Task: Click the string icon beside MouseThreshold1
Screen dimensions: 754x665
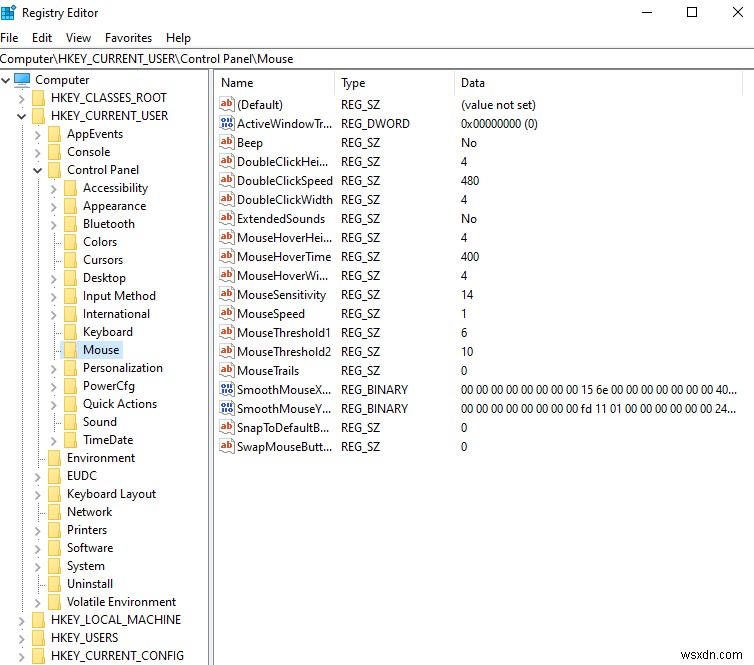Action: pyautogui.click(x=226, y=332)
